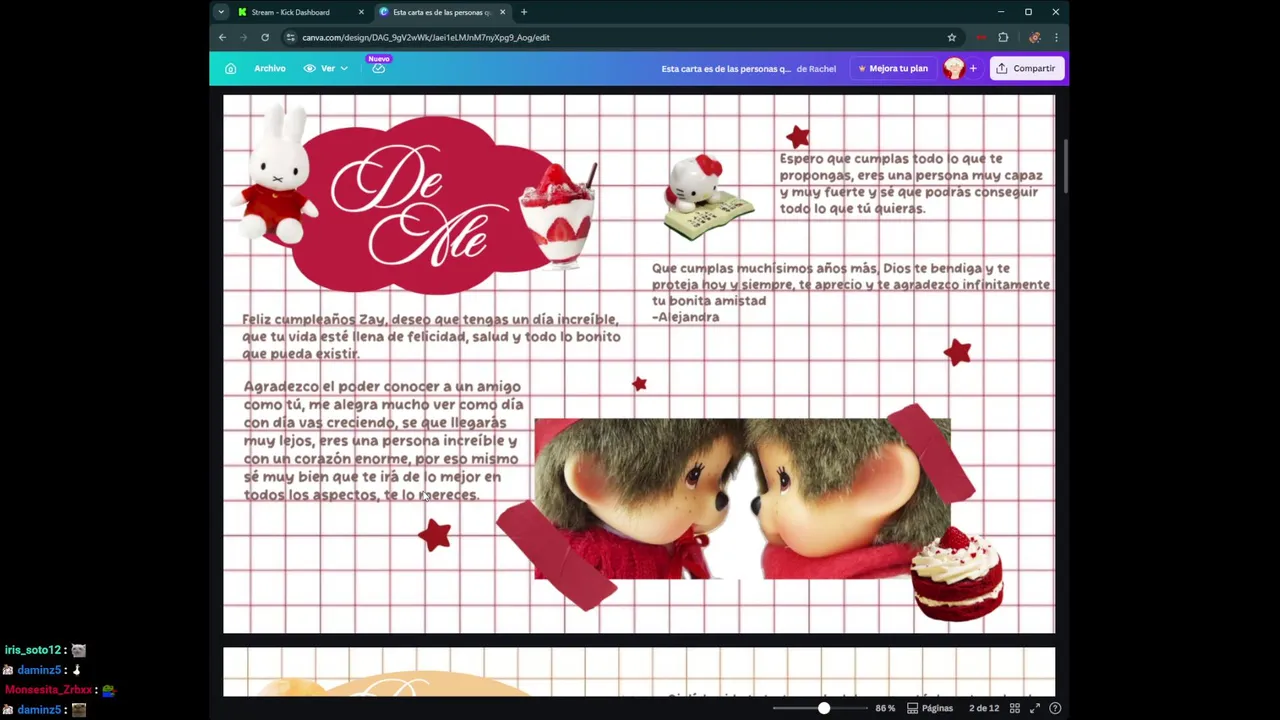Screen dimensions: 1280x720
Task: Open the Chrome profile icon
Action: tap(1034, 37)
